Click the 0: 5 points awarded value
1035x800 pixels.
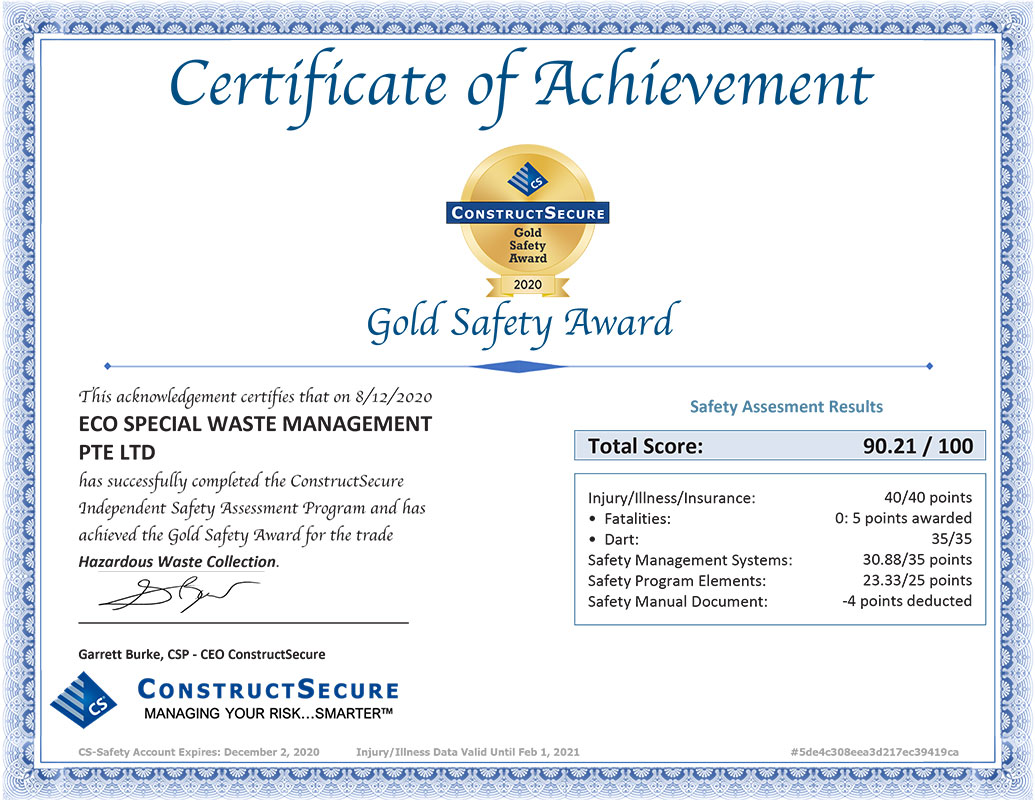click(x=903, y=518)
